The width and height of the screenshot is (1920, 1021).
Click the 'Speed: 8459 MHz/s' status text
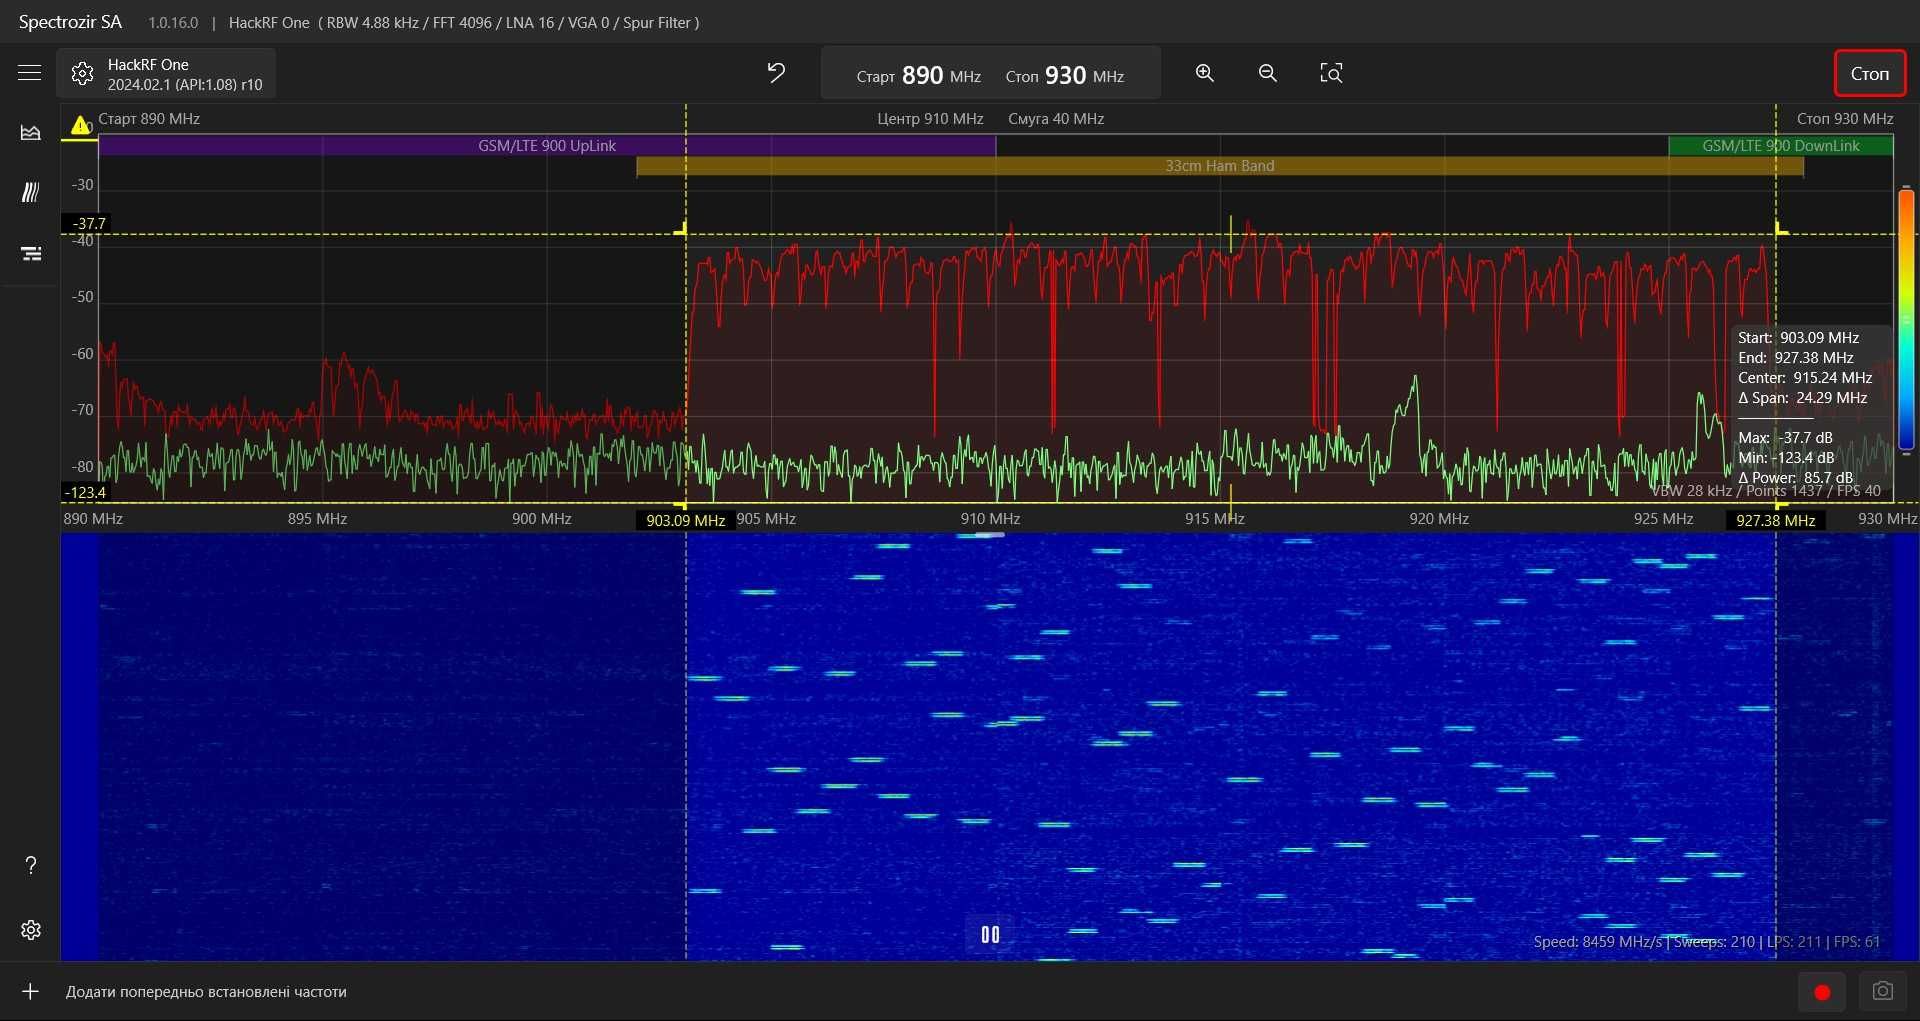click(x=1597, y=942)
